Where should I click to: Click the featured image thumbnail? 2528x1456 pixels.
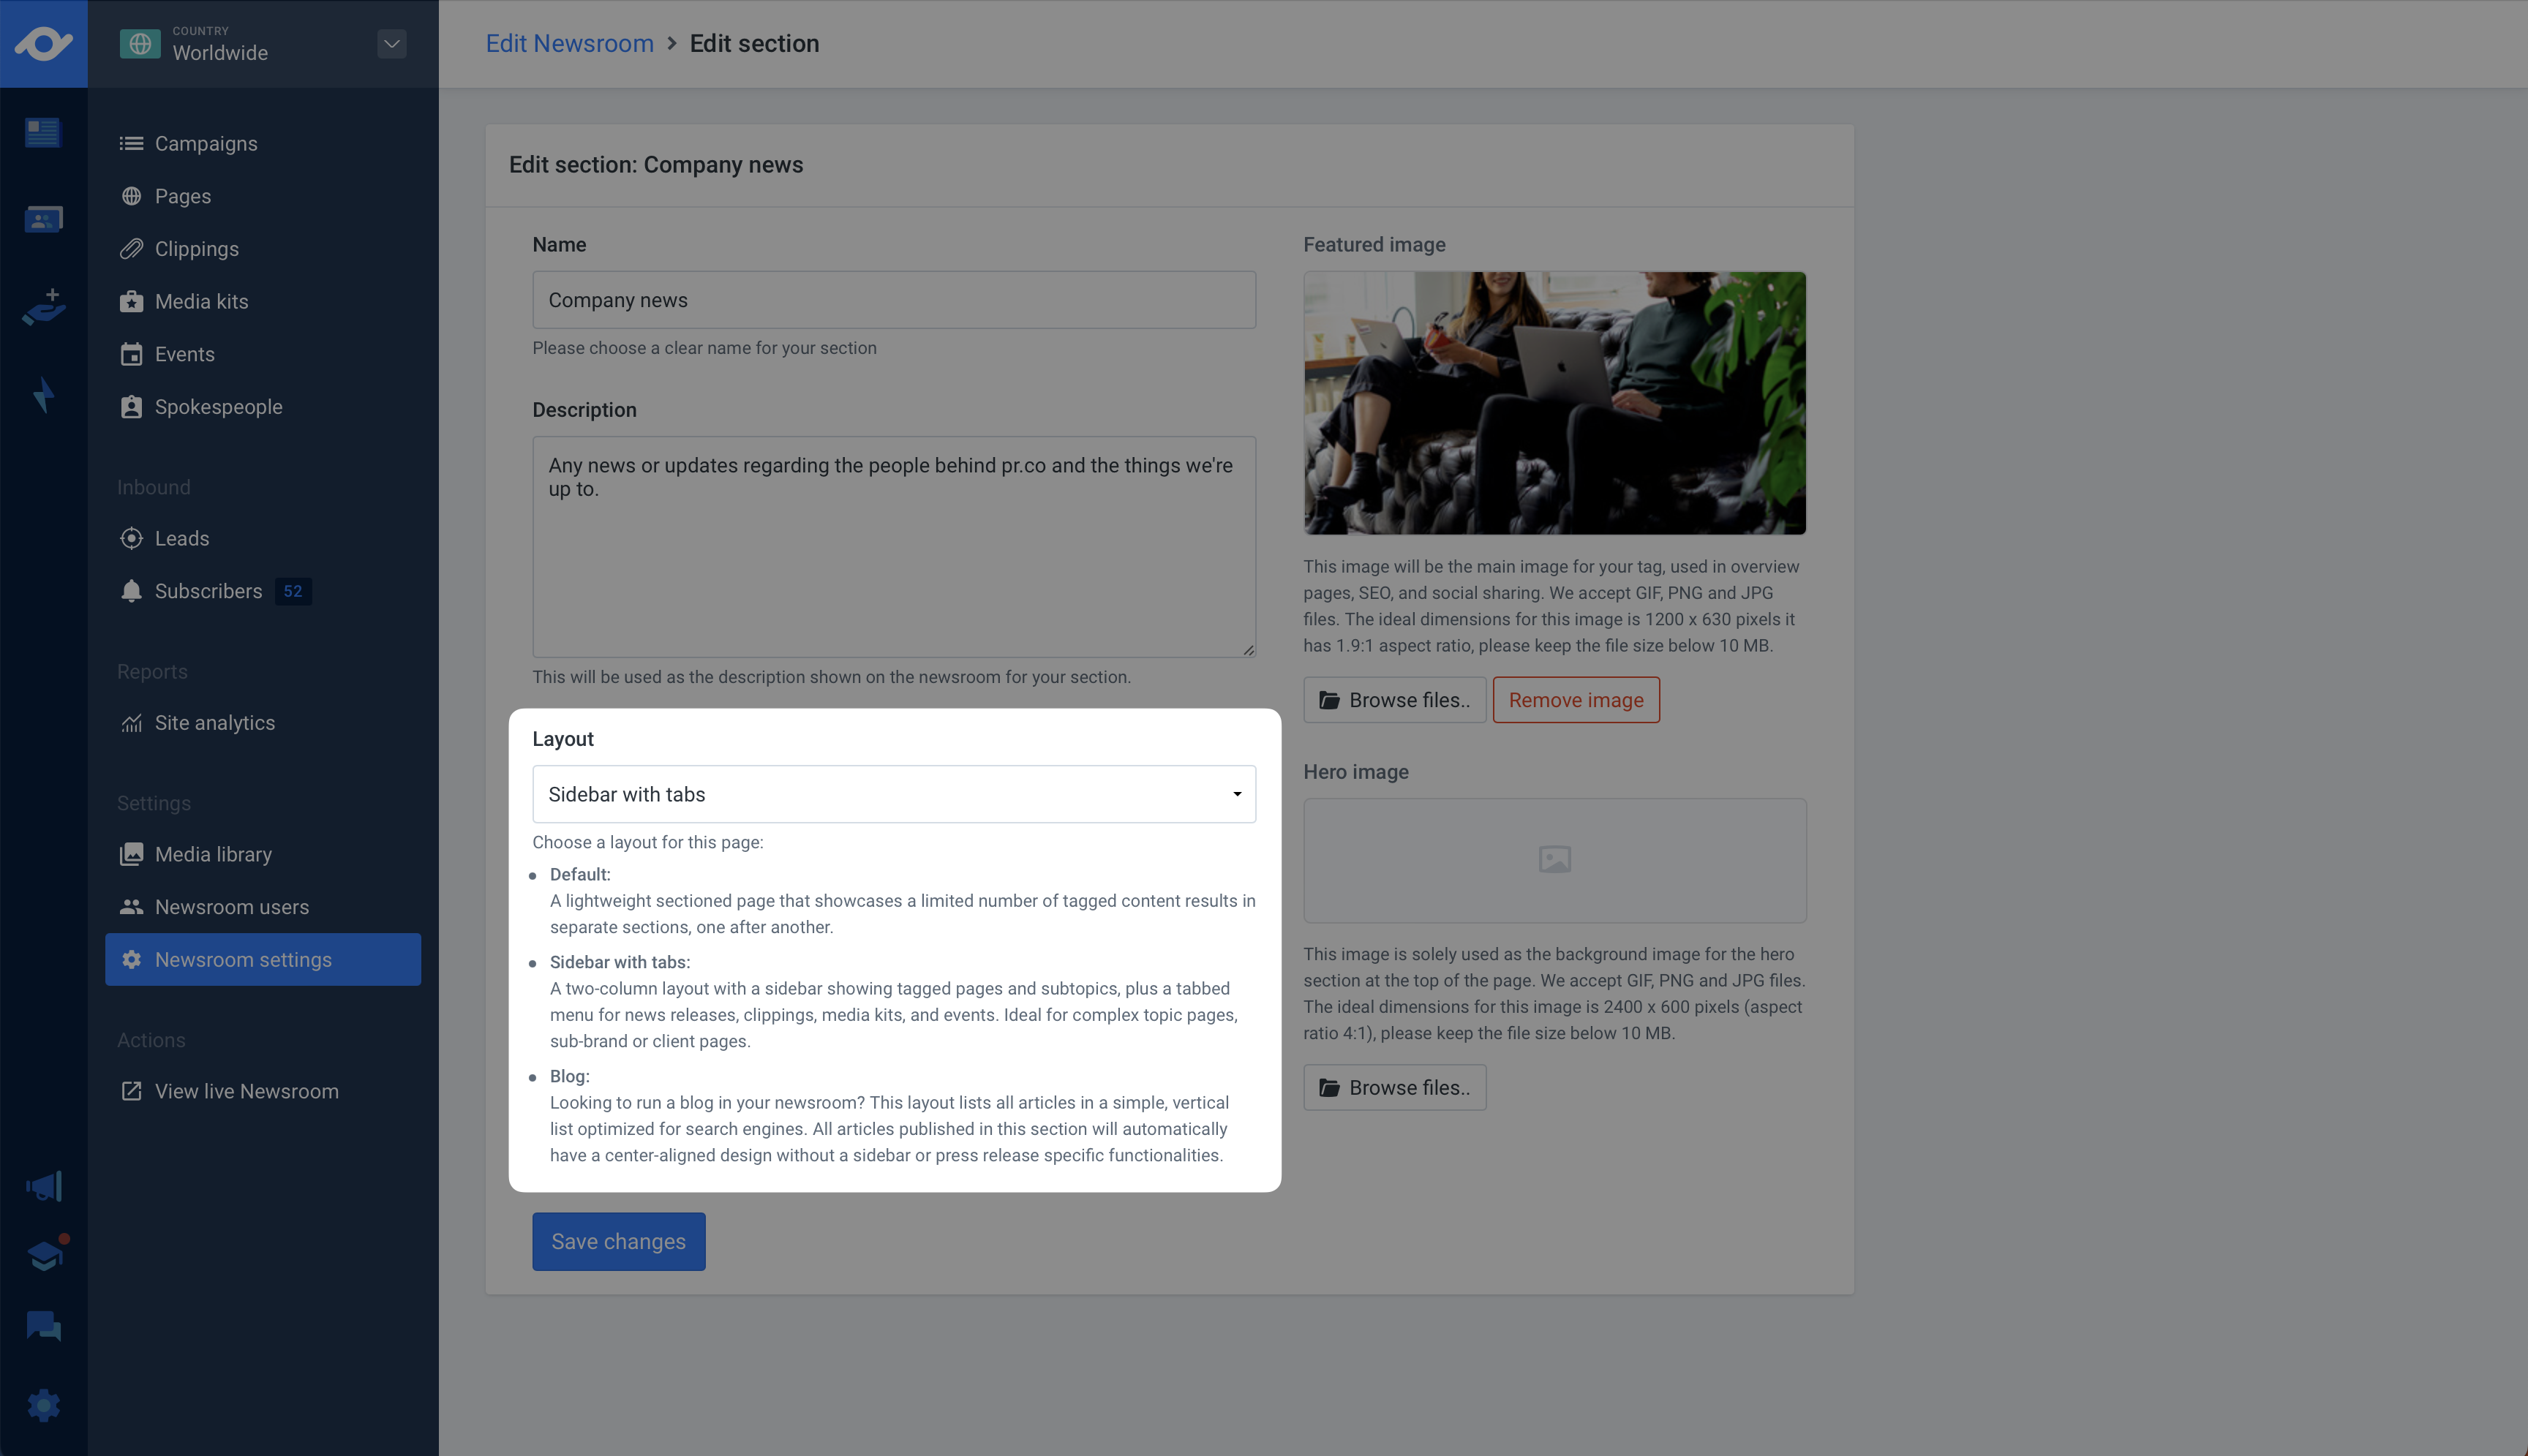coord(1554,403)
